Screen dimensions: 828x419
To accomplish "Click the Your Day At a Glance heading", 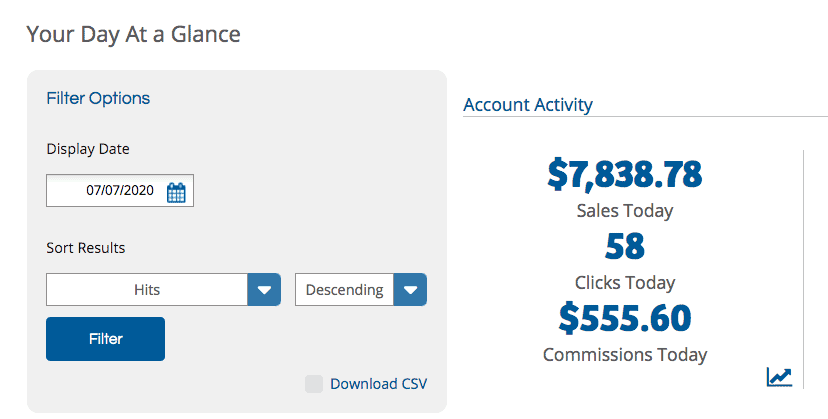I will tap(133, 34).
